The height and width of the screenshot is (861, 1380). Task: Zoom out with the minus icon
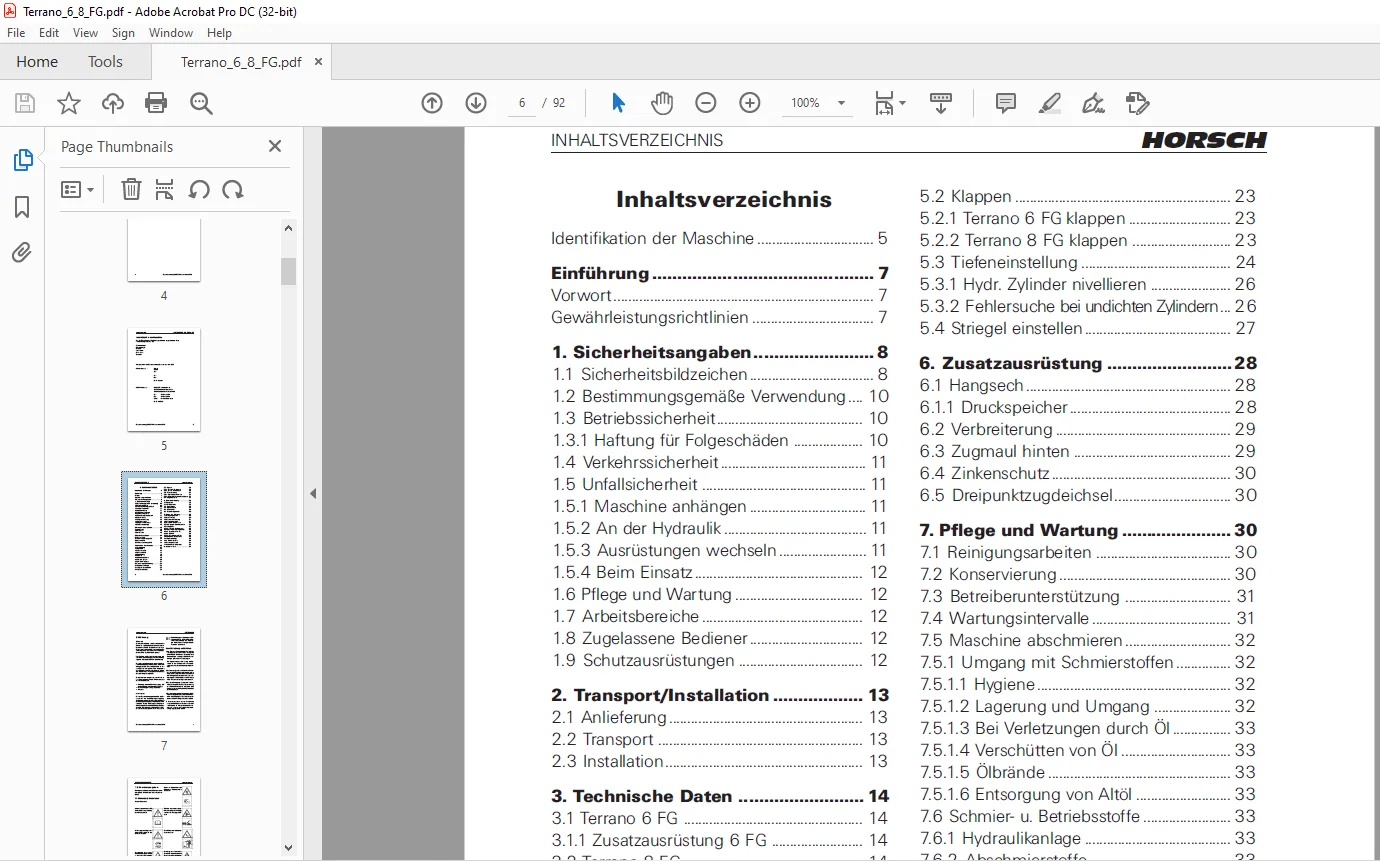click(706, 103)
